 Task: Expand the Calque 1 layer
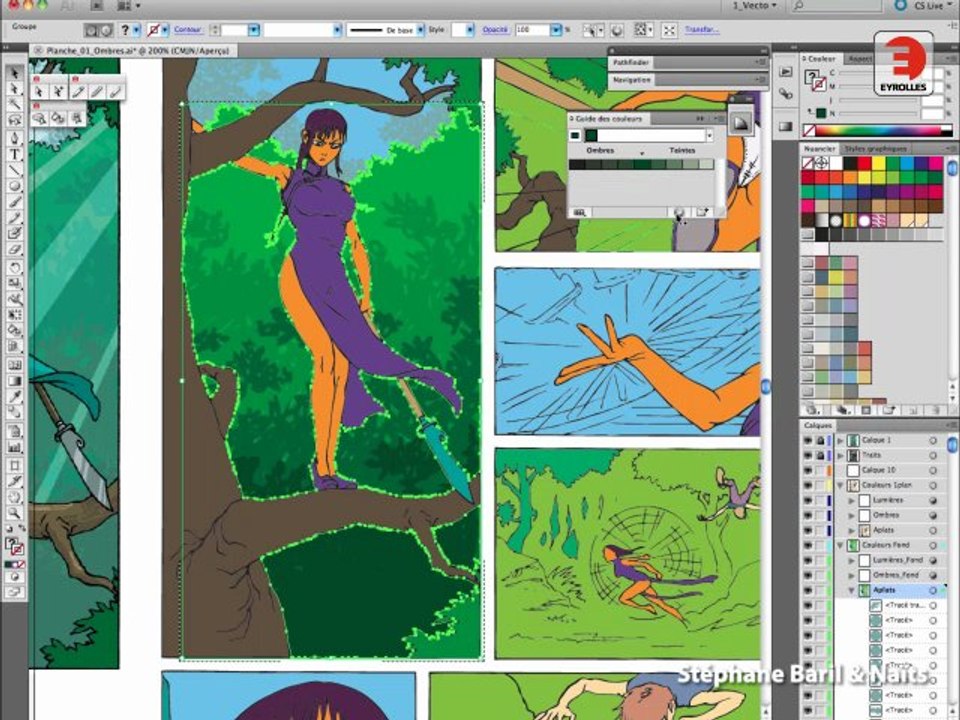(840, 440)
